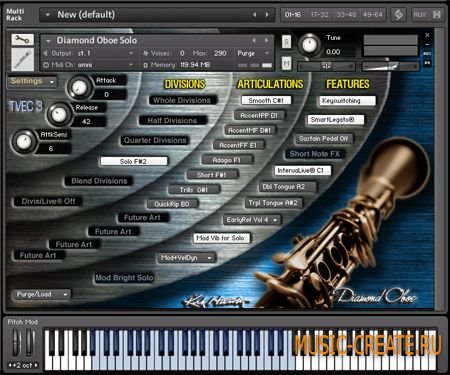
Task: Click the AUX button in the top bar
Action: [419, 15]
